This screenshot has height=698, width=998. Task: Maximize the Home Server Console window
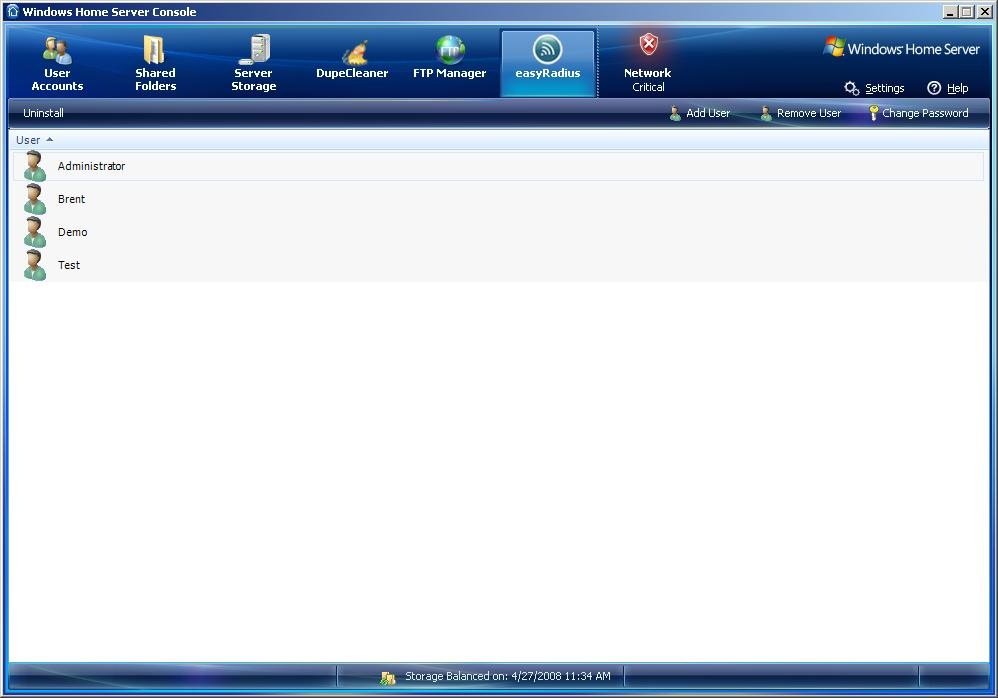point(966,11)
